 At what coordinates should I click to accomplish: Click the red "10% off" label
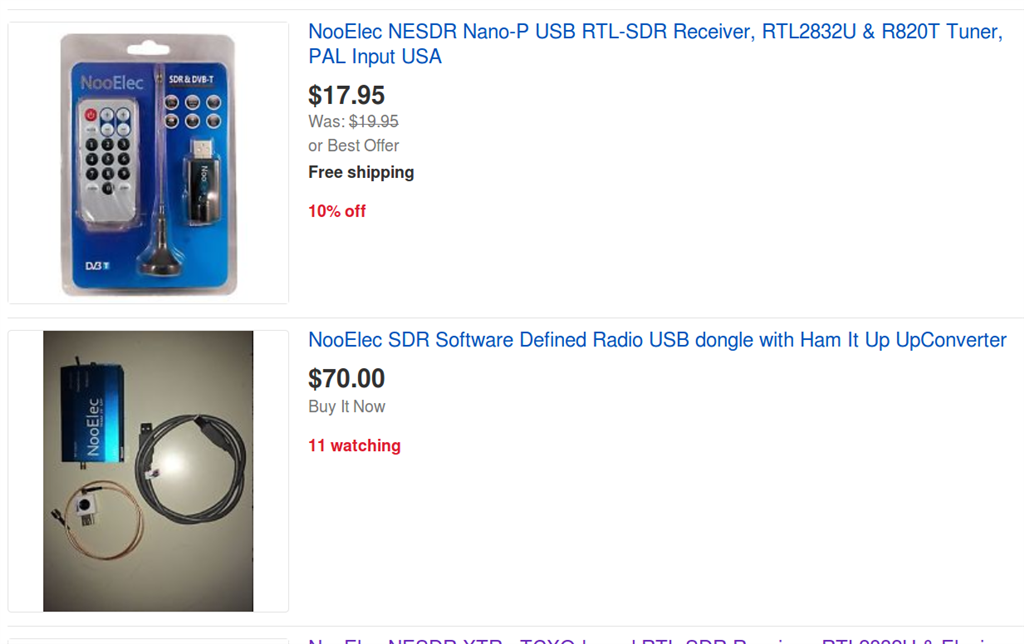point(337,211)
